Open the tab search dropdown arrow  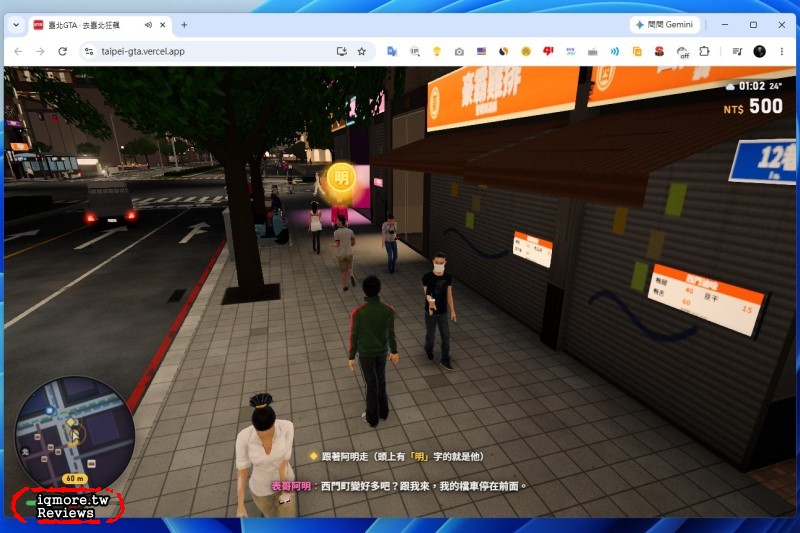(16, 24)
